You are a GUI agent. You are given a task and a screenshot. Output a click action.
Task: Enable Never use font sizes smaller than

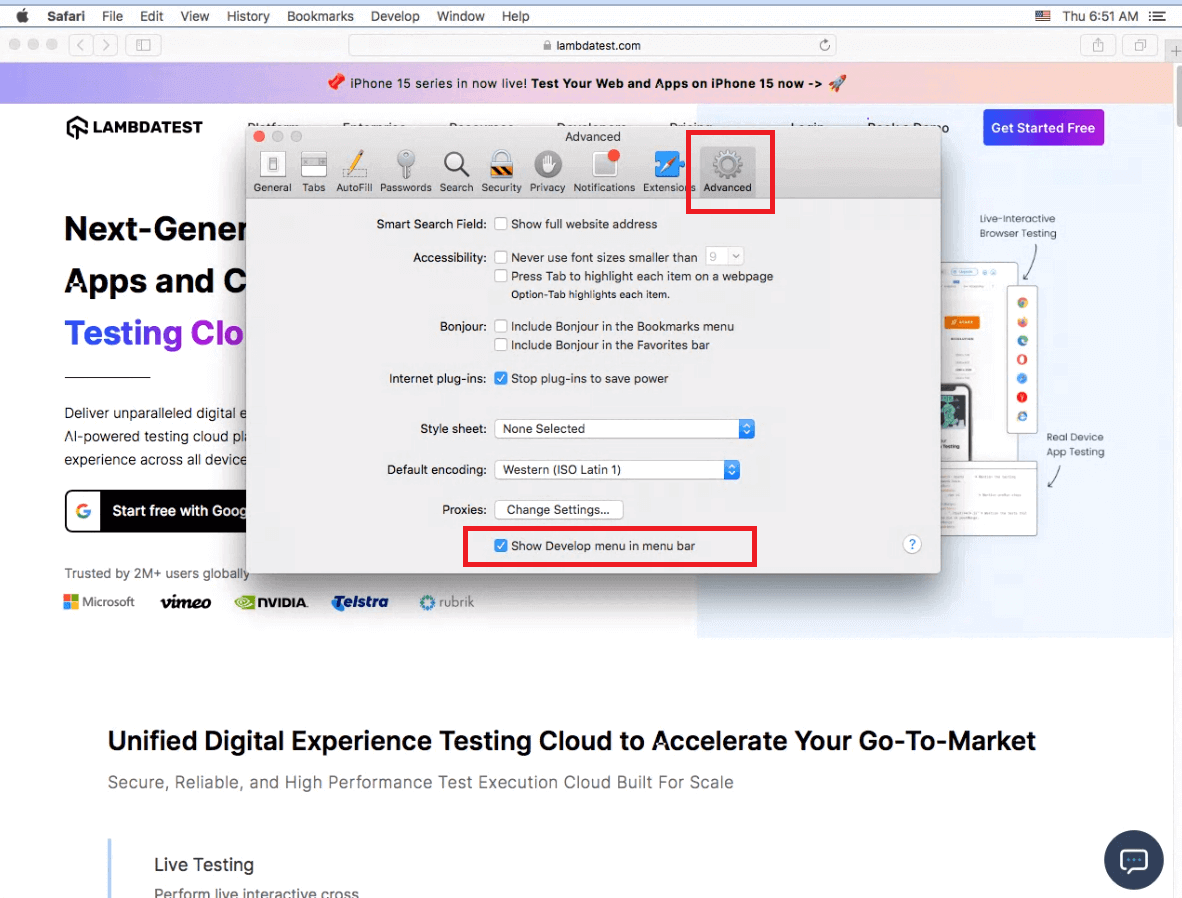pos(501,257)
